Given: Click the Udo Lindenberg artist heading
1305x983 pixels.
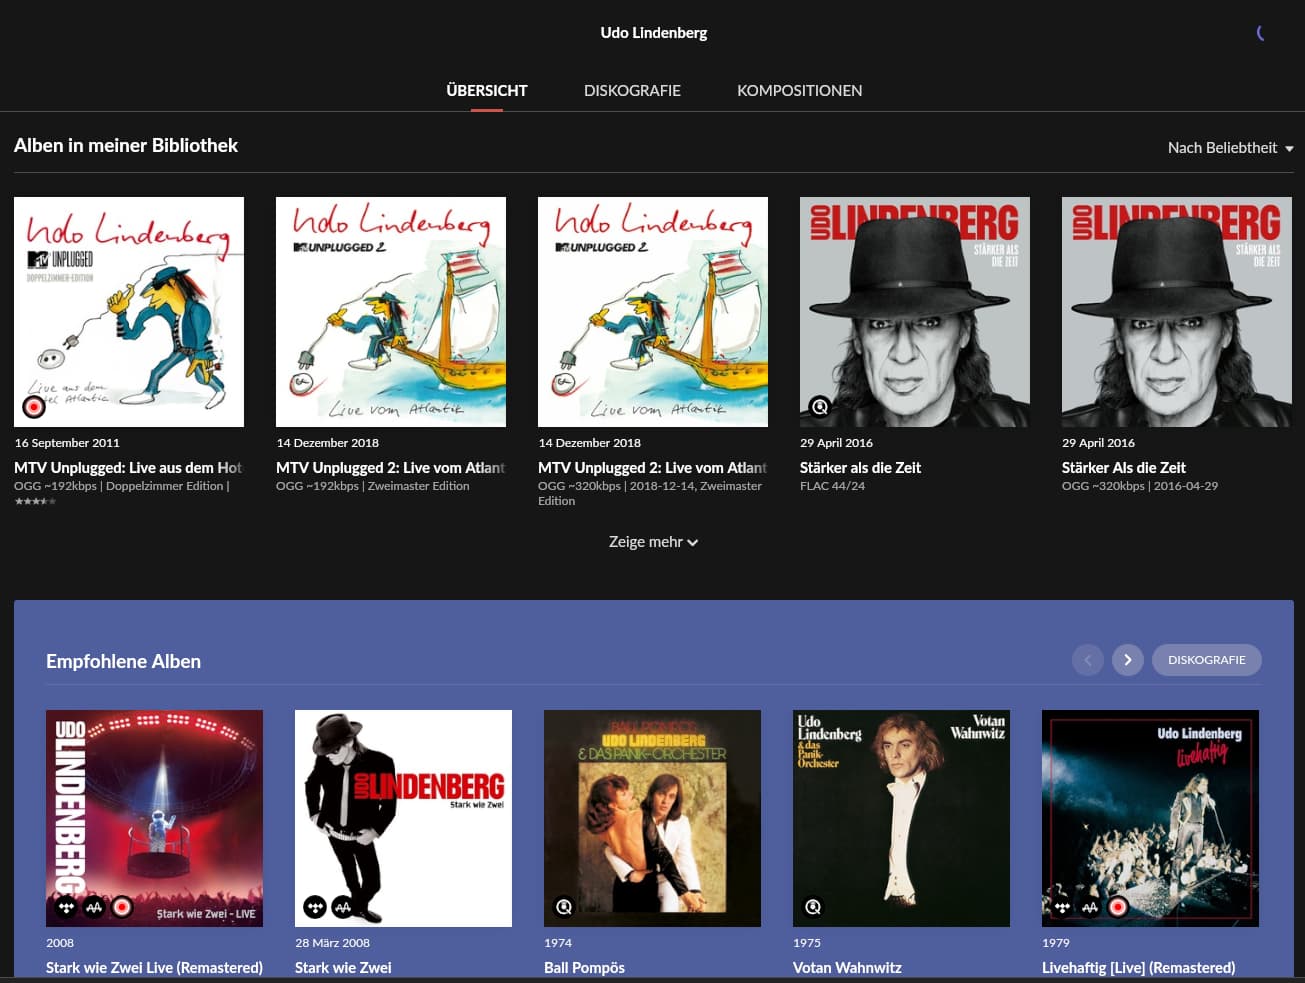Looking at the screenshot, I should (x=653, y=33).
